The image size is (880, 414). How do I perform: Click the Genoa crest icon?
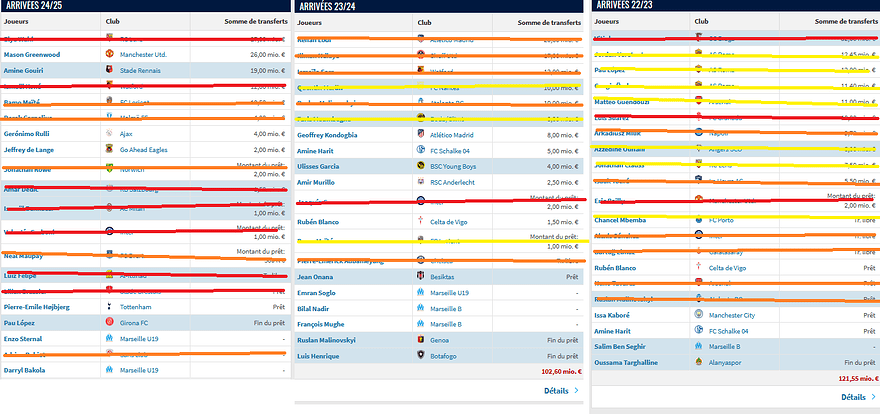tap(421, 340)
